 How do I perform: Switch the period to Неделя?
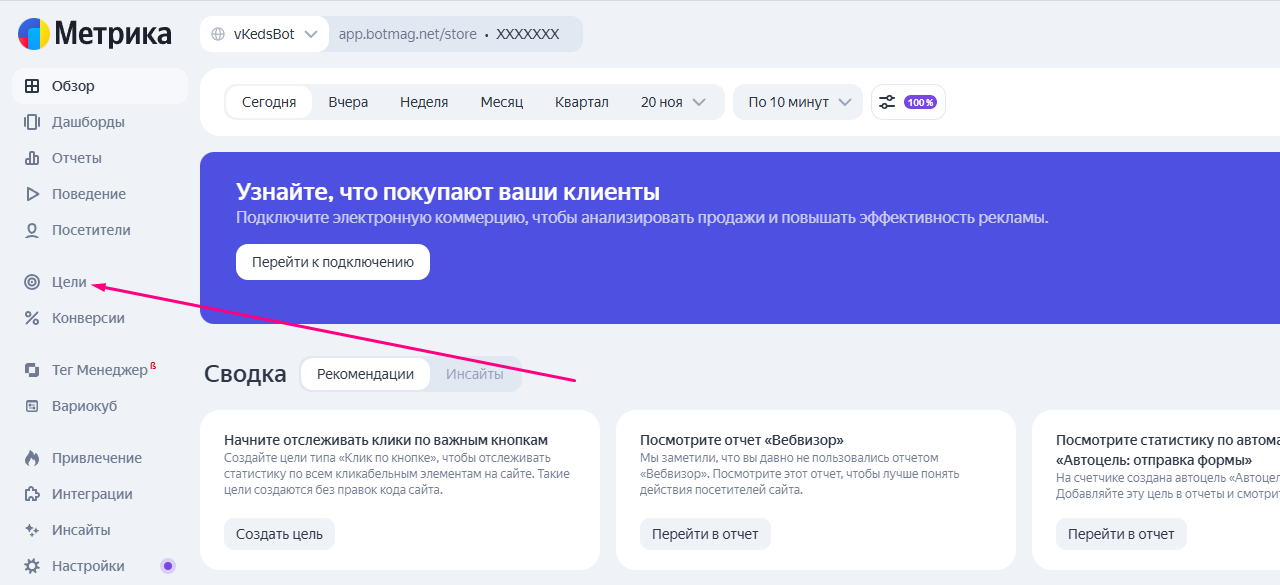[424, 102]
